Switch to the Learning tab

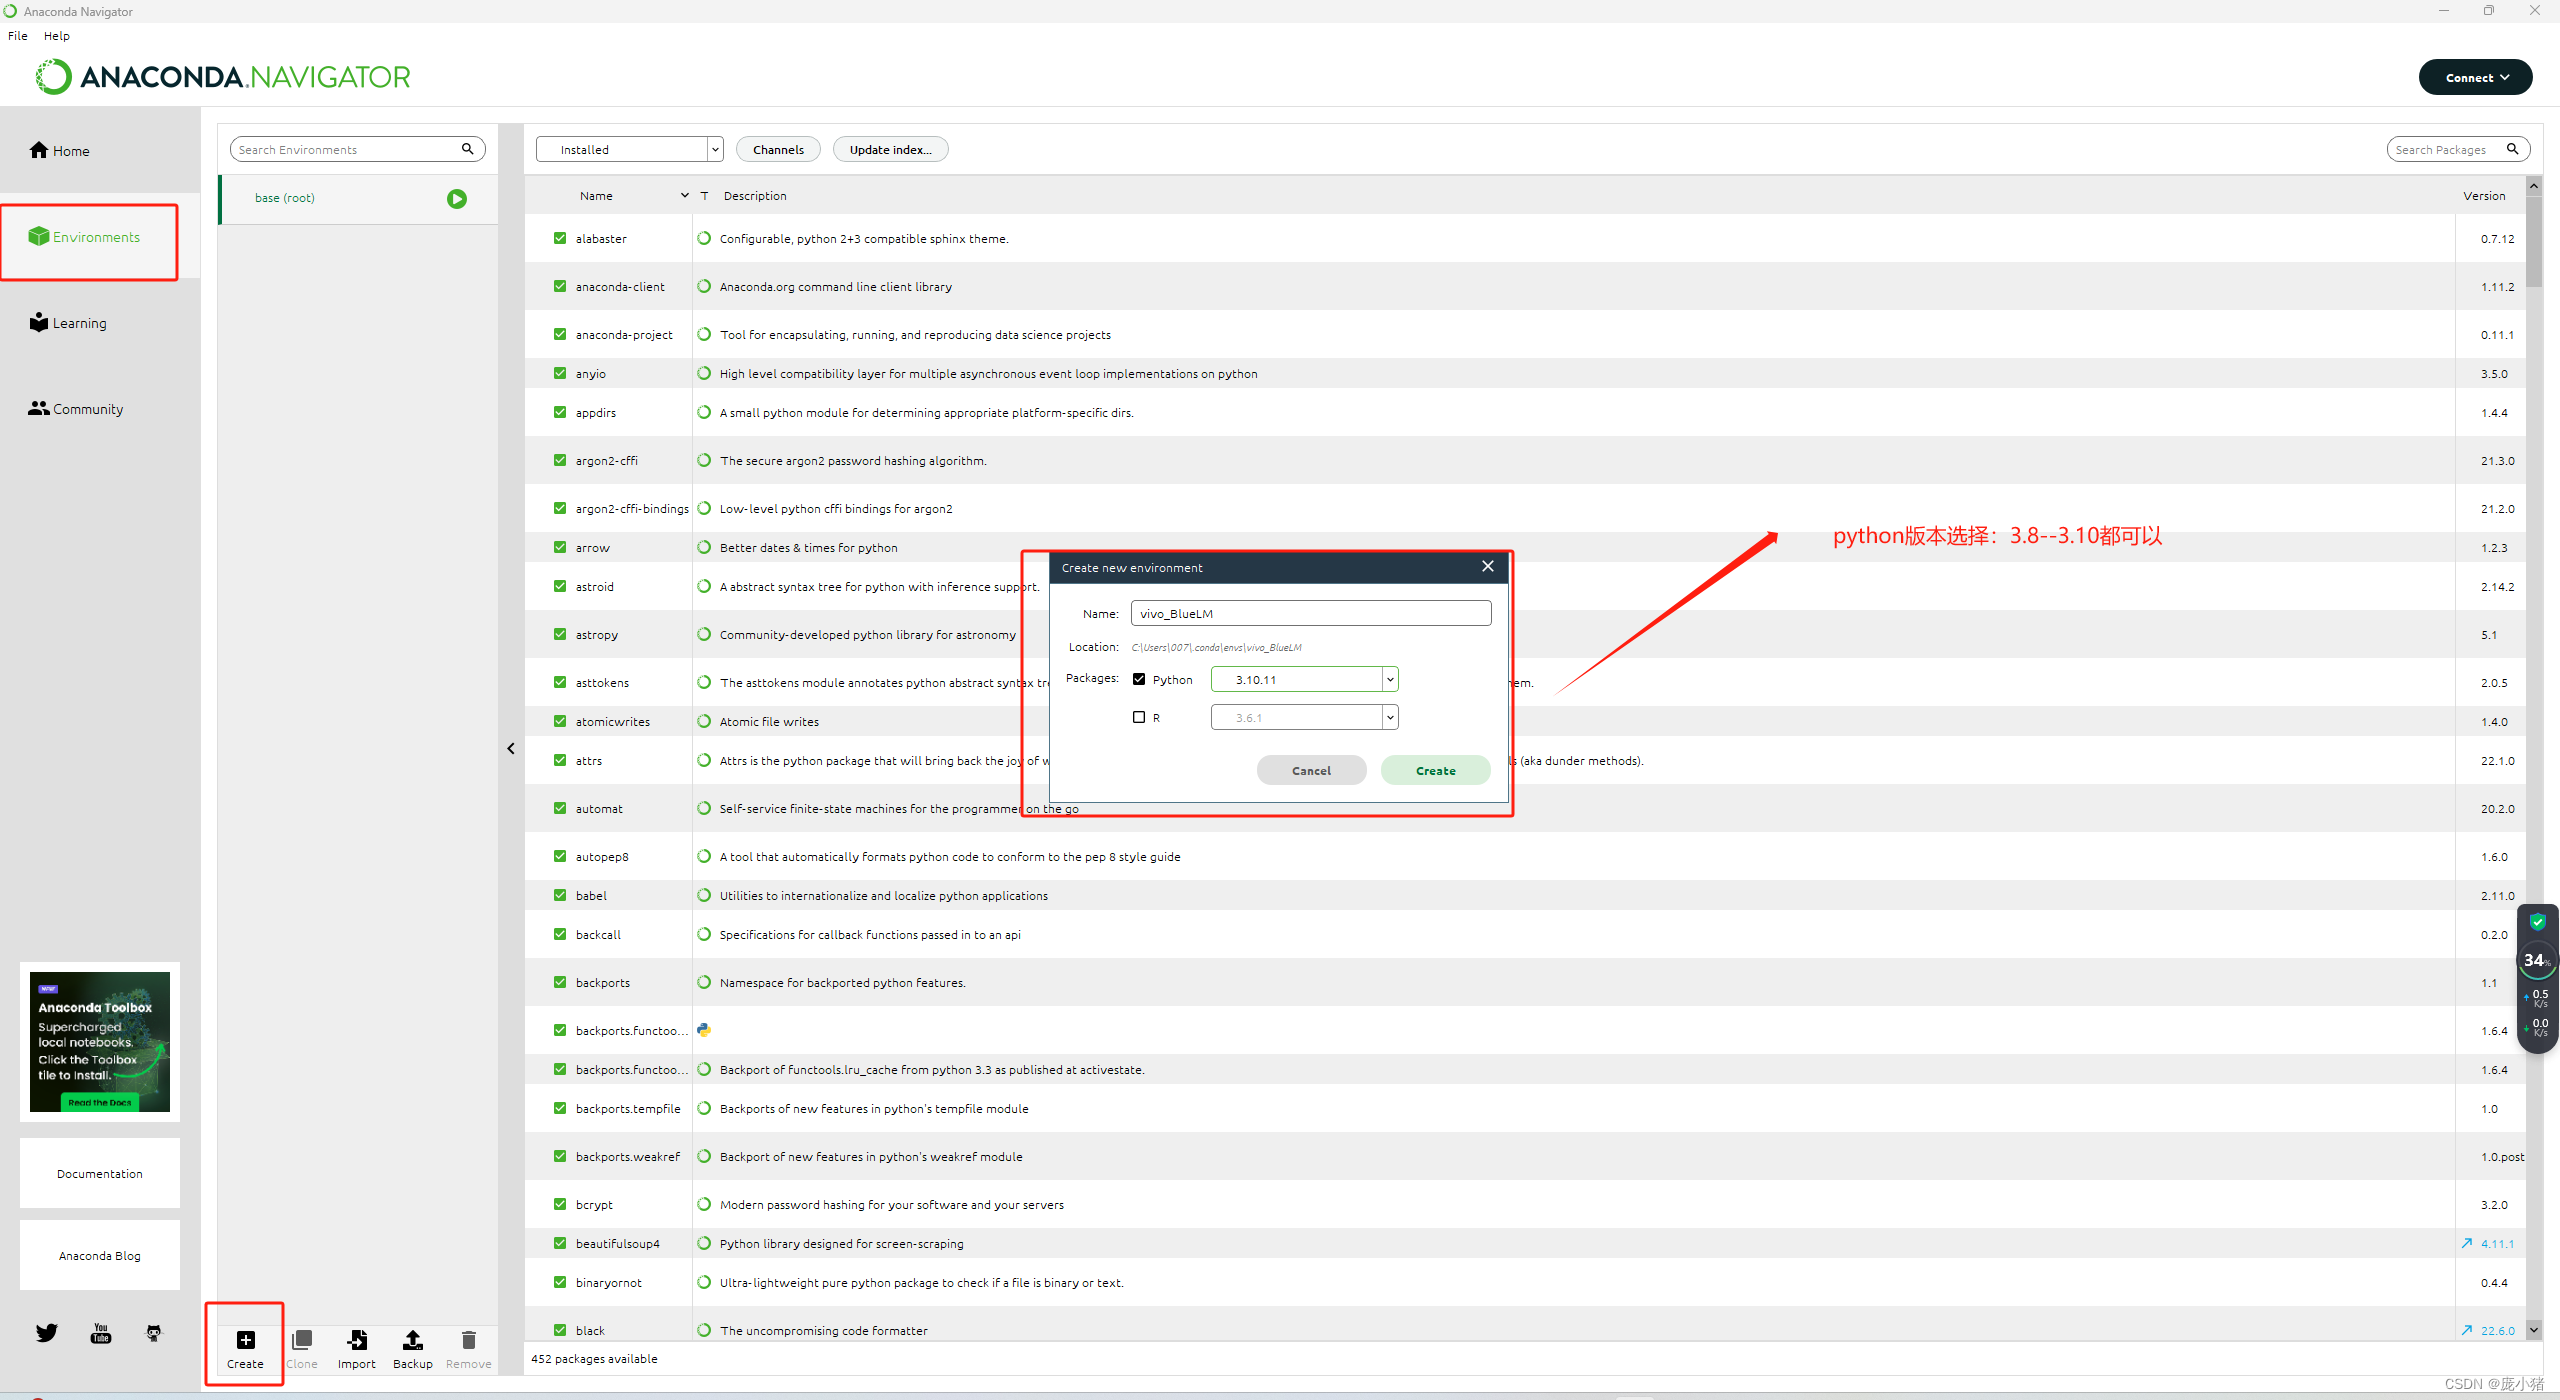click(x=79, y=323)
